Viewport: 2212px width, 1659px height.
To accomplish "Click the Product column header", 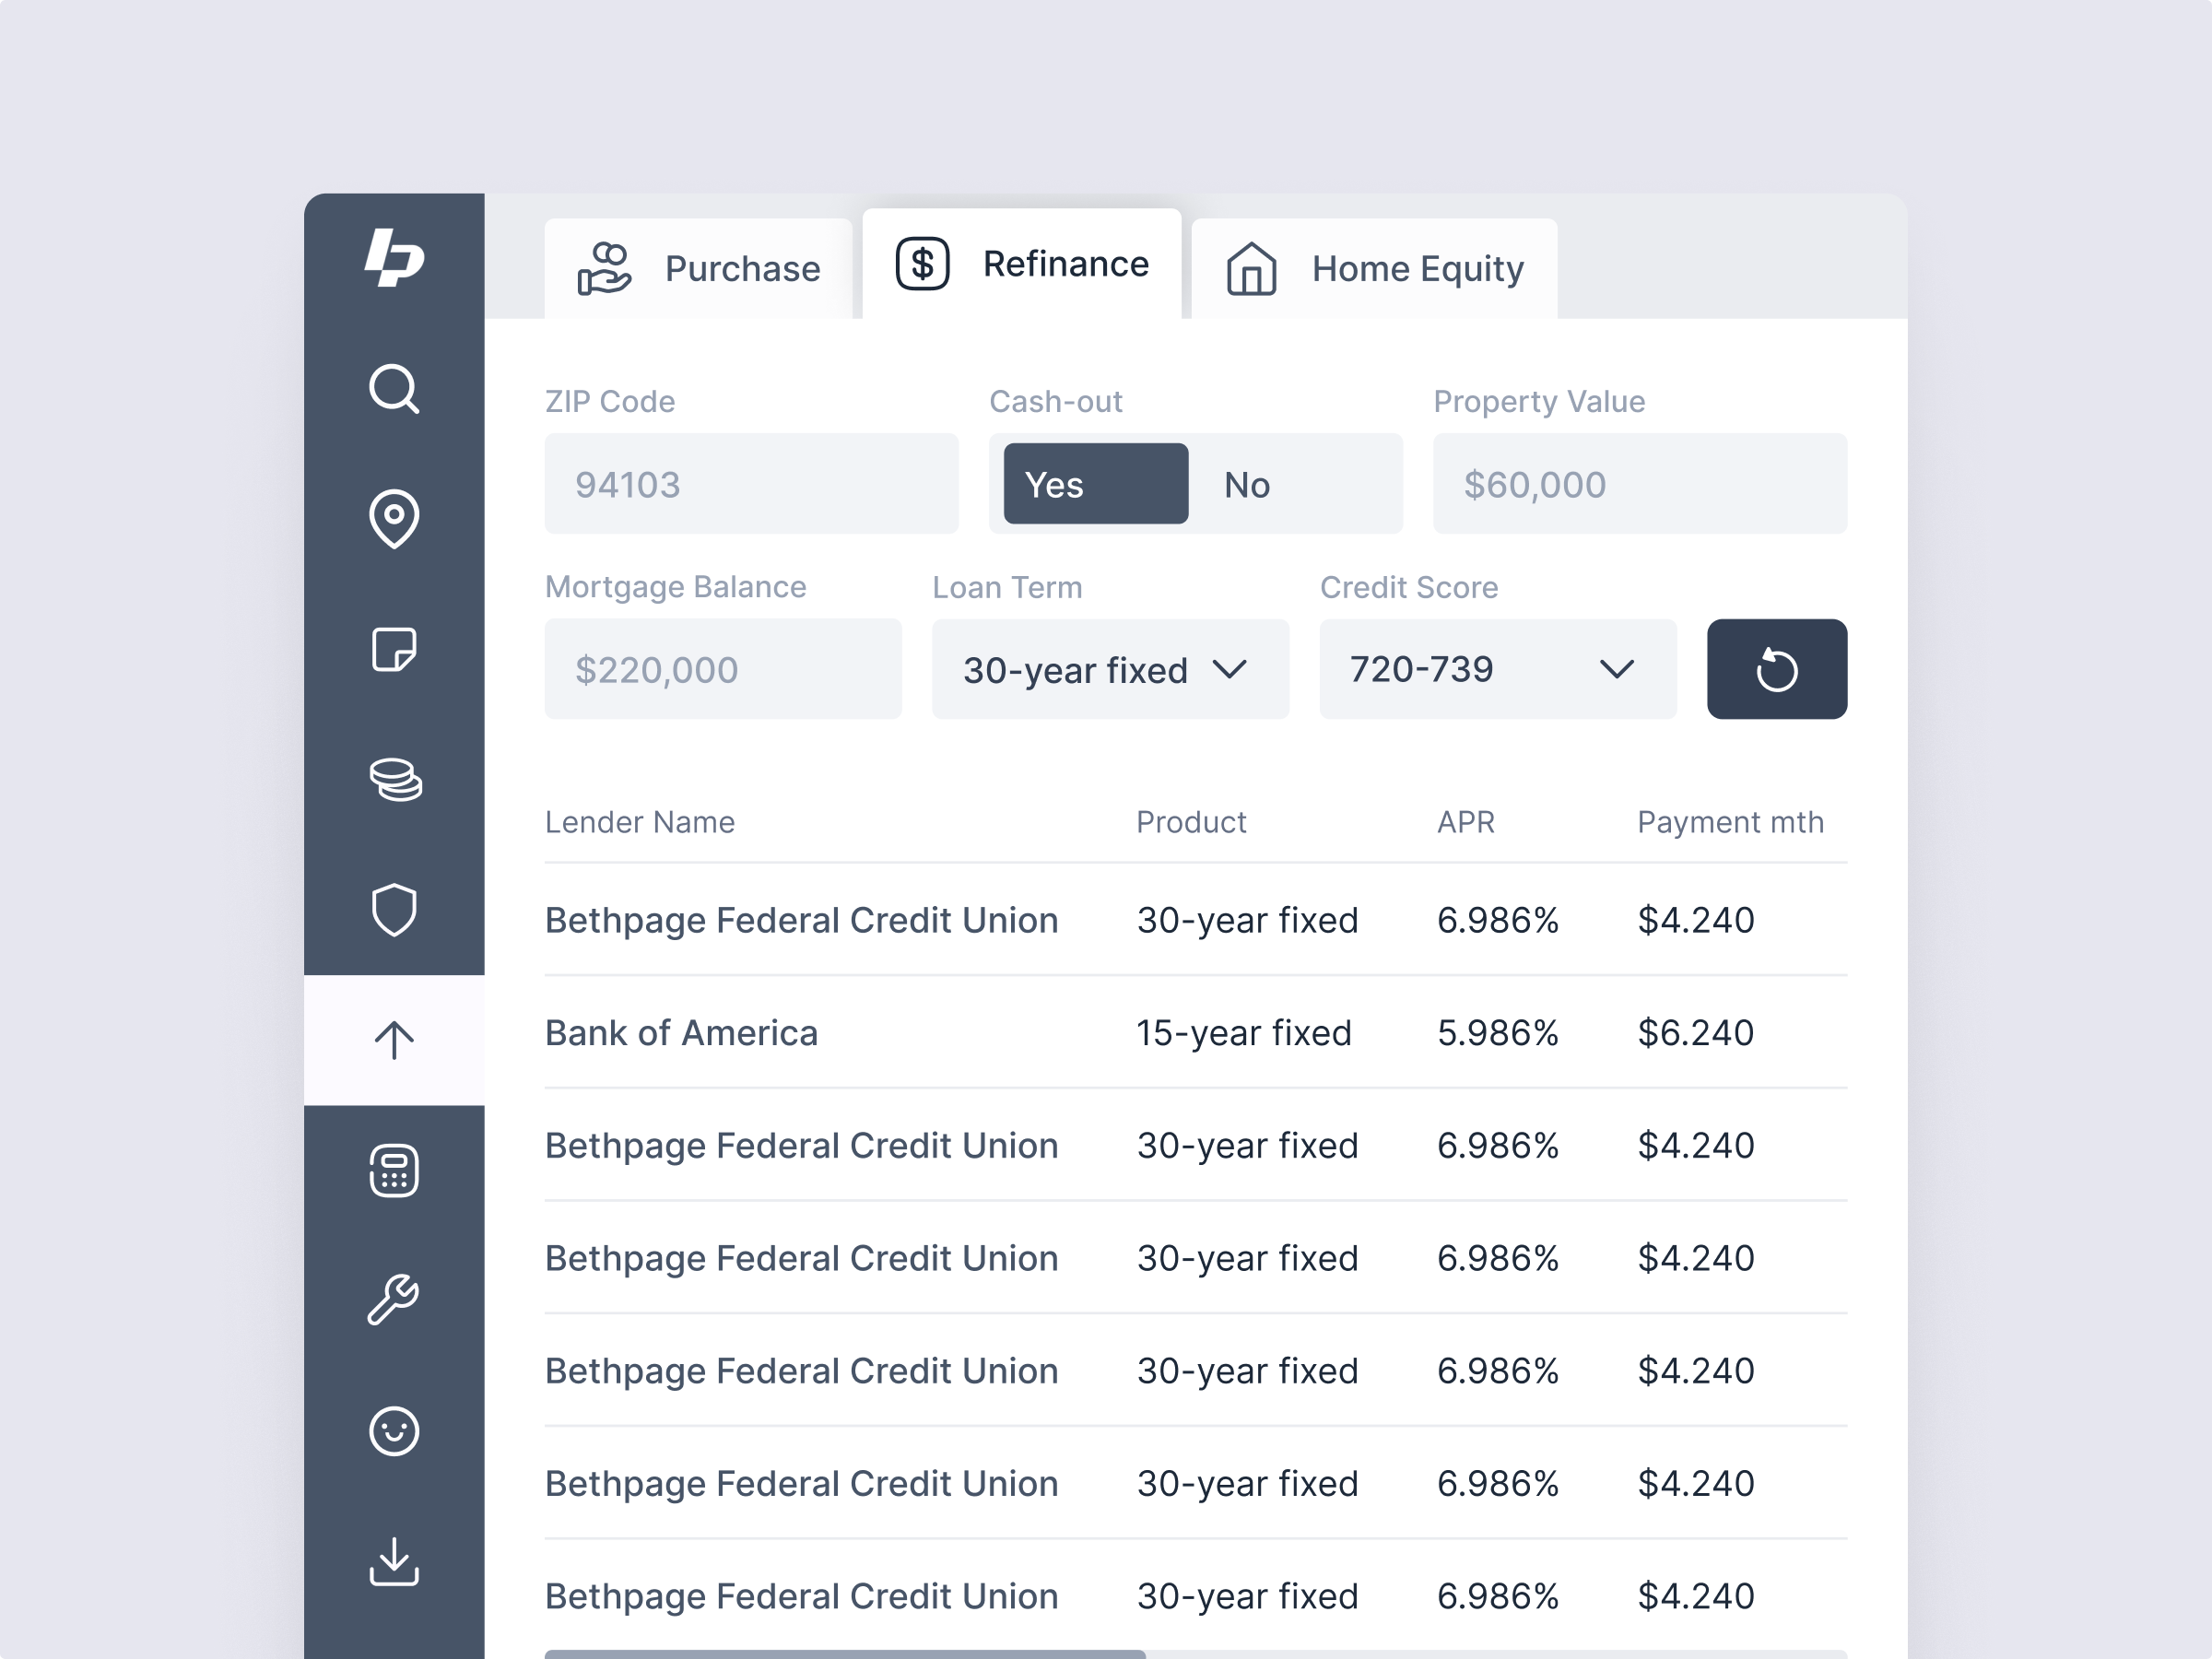I will pyautogui.click(x=1191, y=822).
